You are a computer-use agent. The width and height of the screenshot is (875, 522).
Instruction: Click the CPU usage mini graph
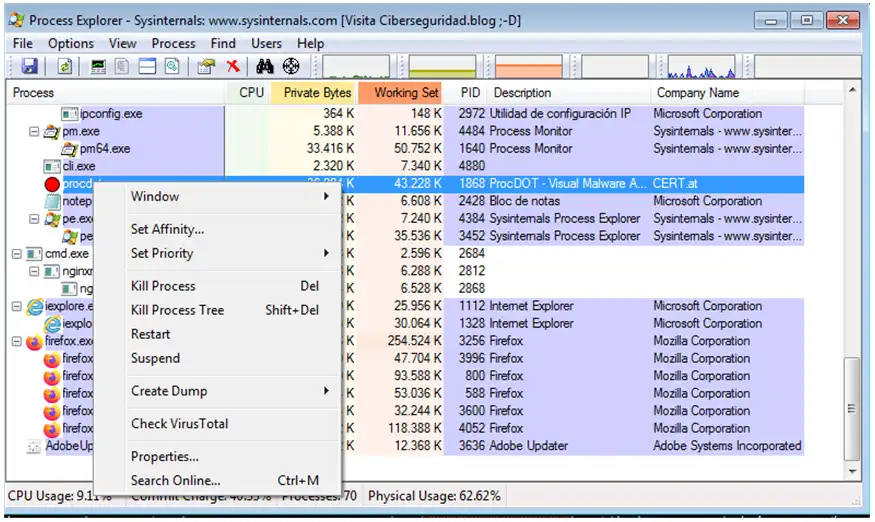(x=356, y=66)
